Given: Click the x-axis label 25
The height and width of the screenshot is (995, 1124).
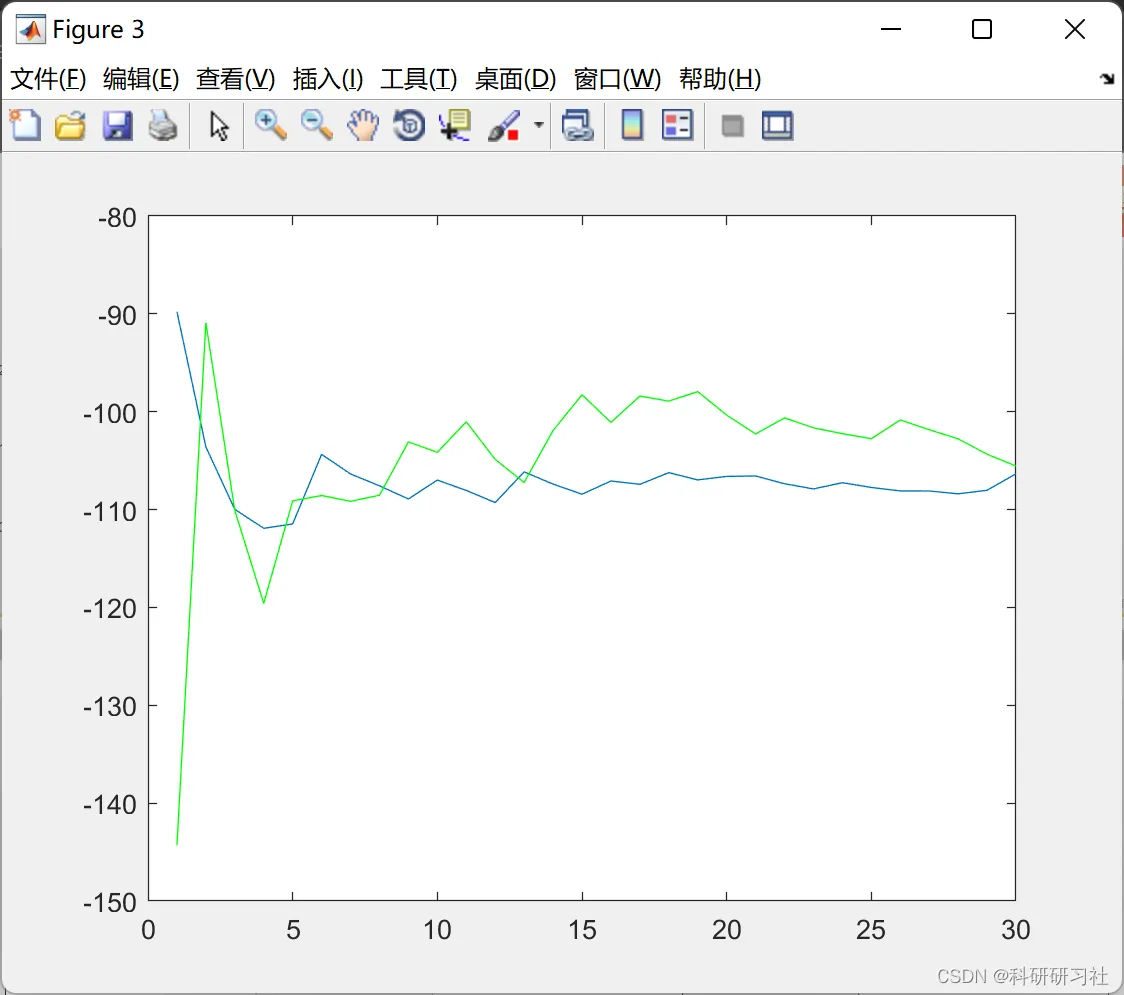Looking at the screenshot, I should 871,930.
